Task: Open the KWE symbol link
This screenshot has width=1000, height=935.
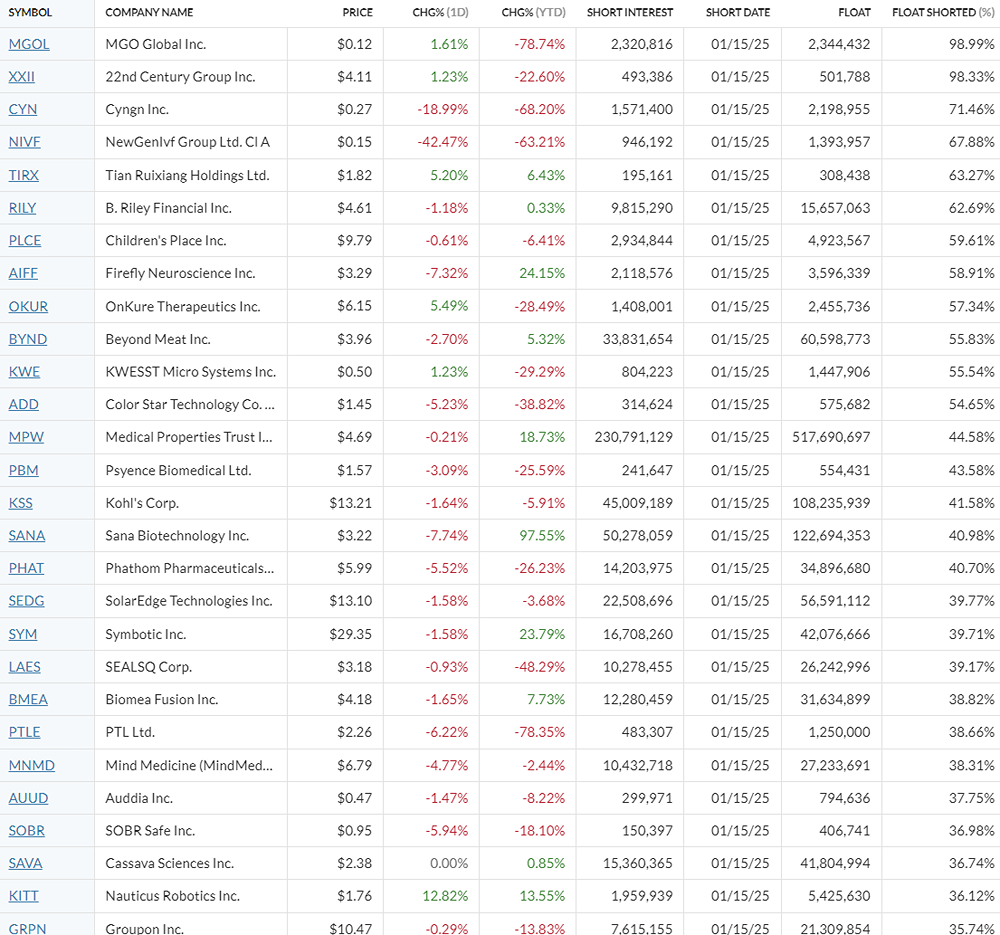Action: pos(24,372)
